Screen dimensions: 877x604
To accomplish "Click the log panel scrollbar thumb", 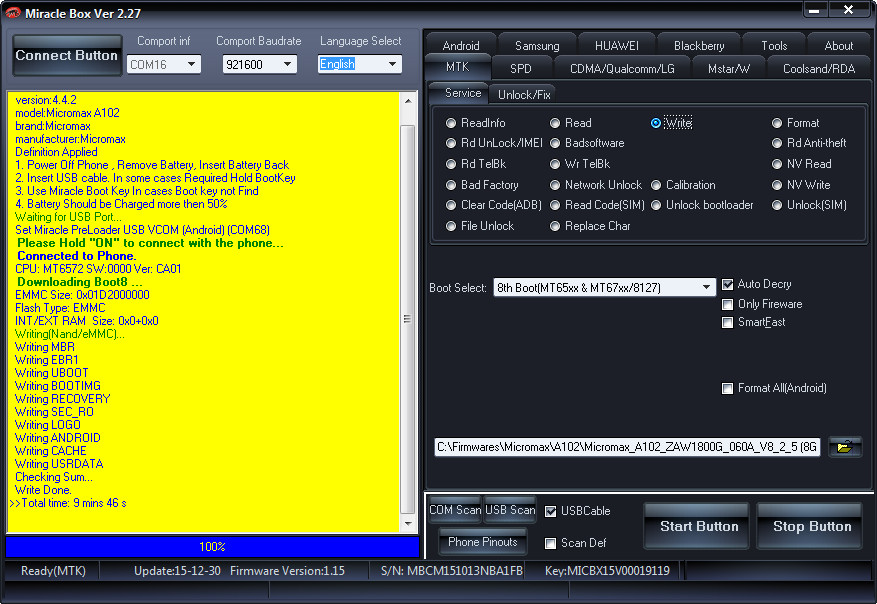I will pyautogui.click(x=408, y=319).
